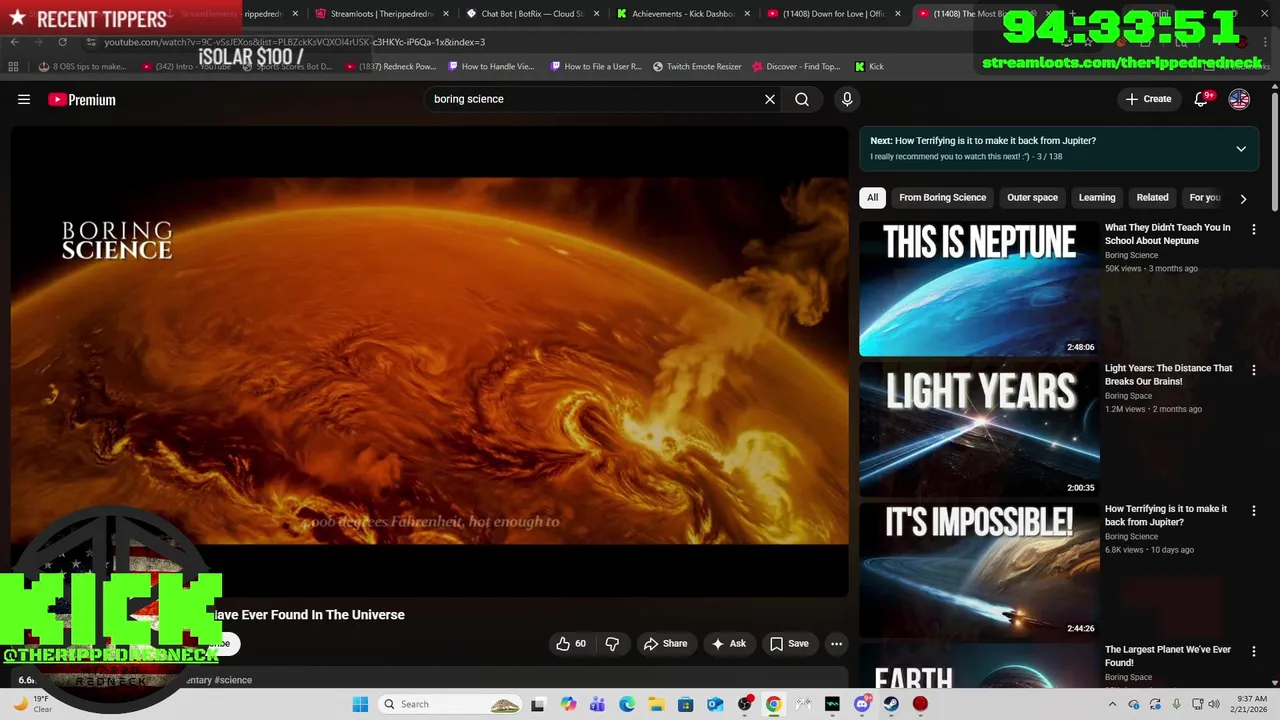Run search with magnifier button
The height and width of the screenshot is (720, 1280).
click(x=802, y=99)
